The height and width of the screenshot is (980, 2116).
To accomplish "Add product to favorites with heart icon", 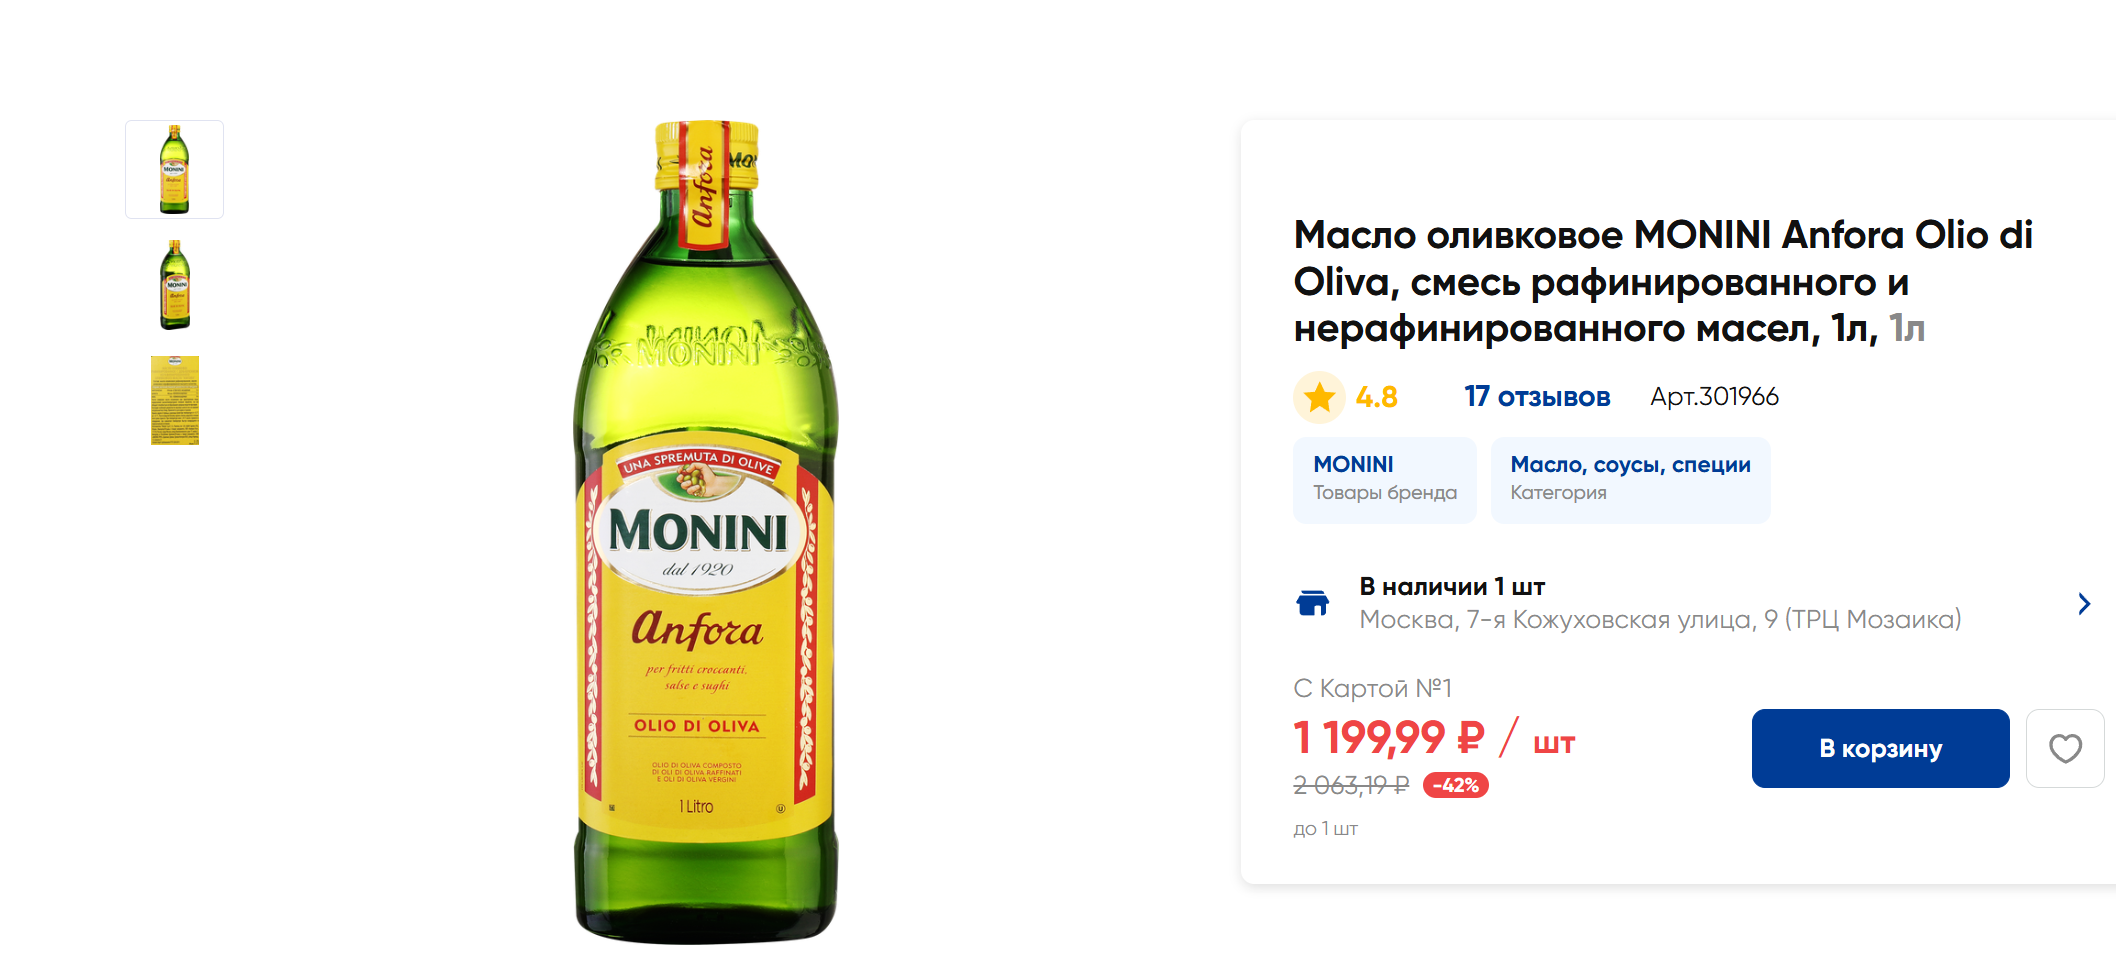I will (x=2065, y=748).
